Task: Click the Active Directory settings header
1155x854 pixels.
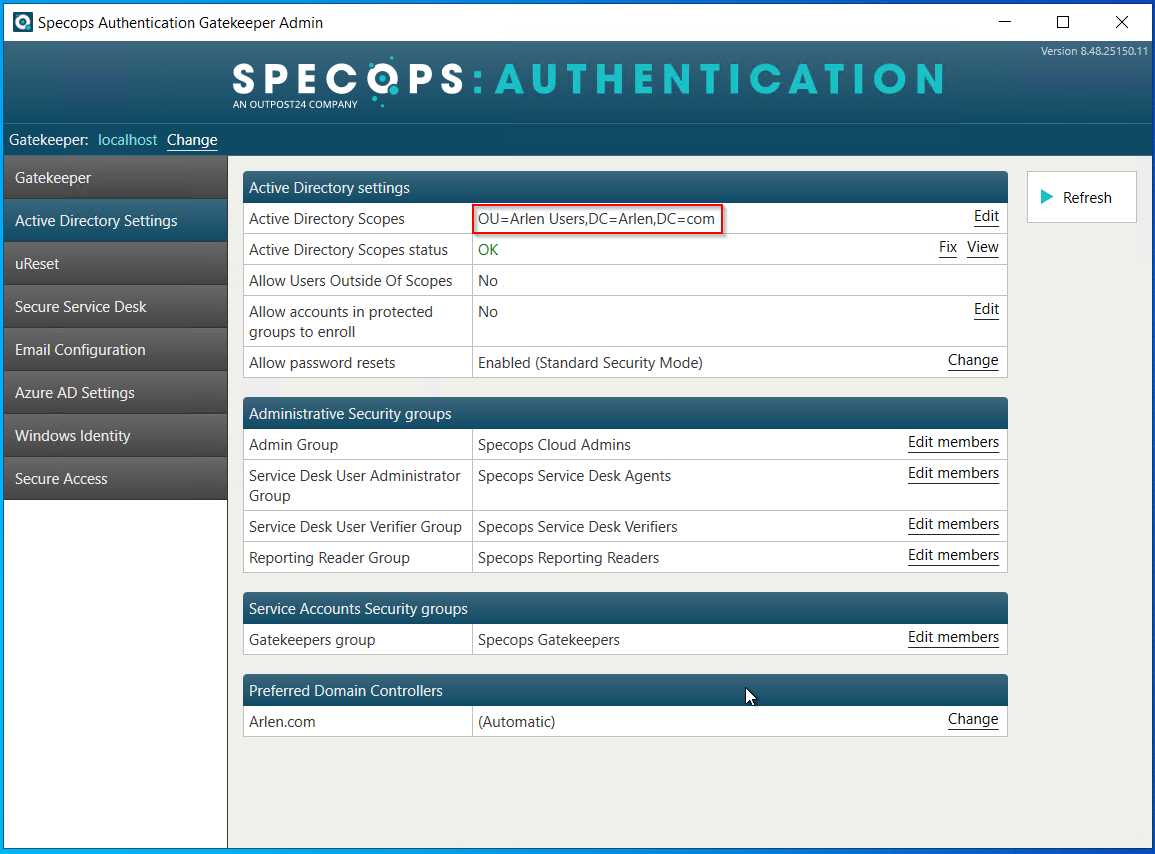Action: 625,188
